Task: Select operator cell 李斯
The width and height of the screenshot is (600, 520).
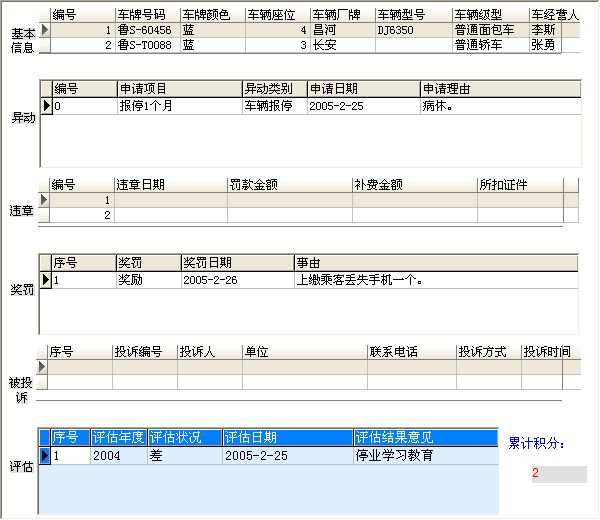Action: coord(545,30)
